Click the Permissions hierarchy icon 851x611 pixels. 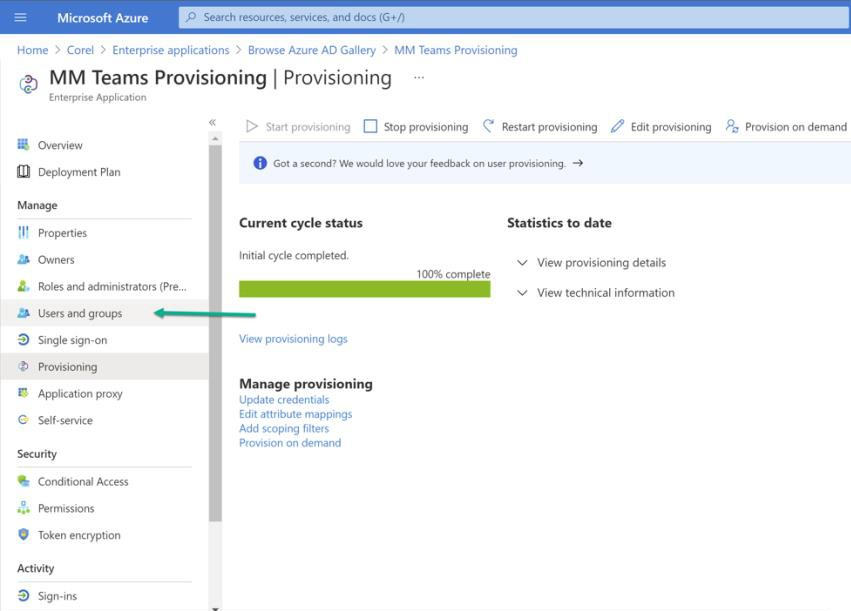click(23, 508)
